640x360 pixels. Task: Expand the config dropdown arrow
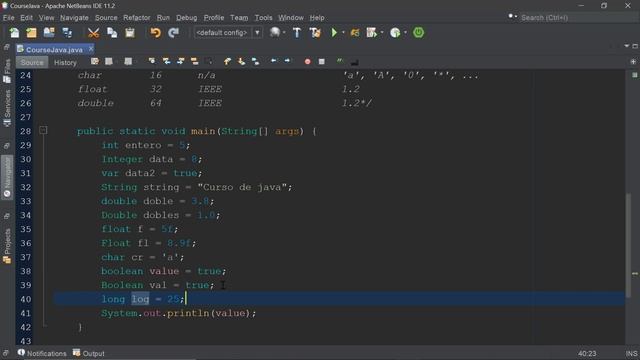pos(257,33)
